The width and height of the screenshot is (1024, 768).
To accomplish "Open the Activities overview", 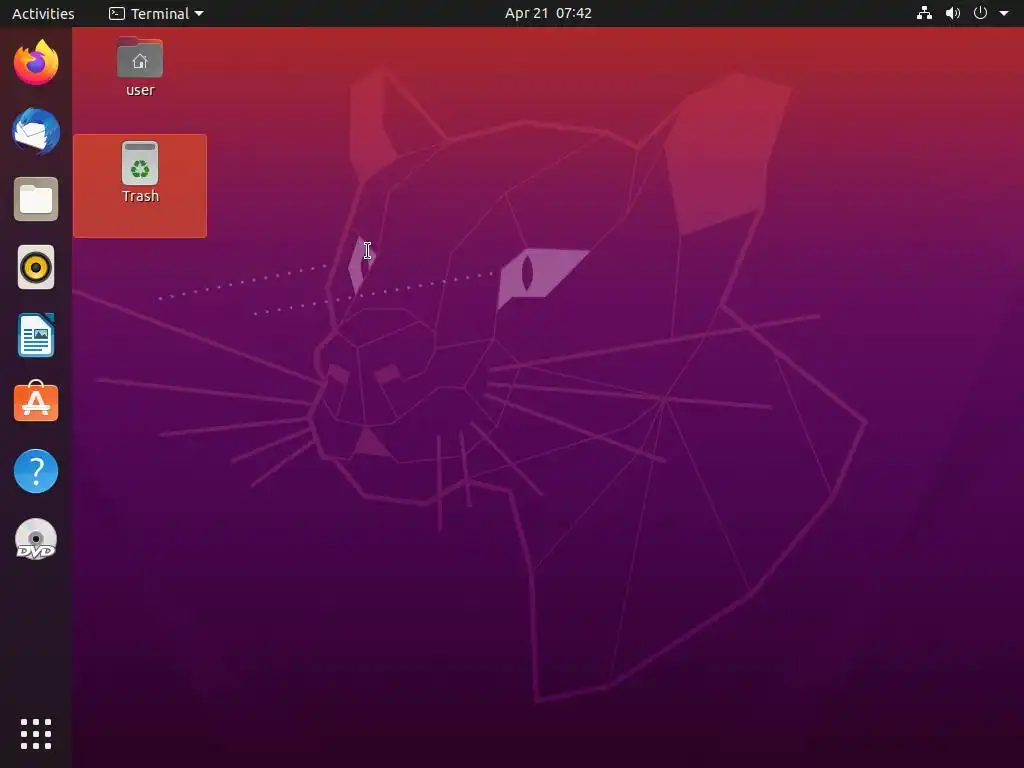I will click(43, 13).
